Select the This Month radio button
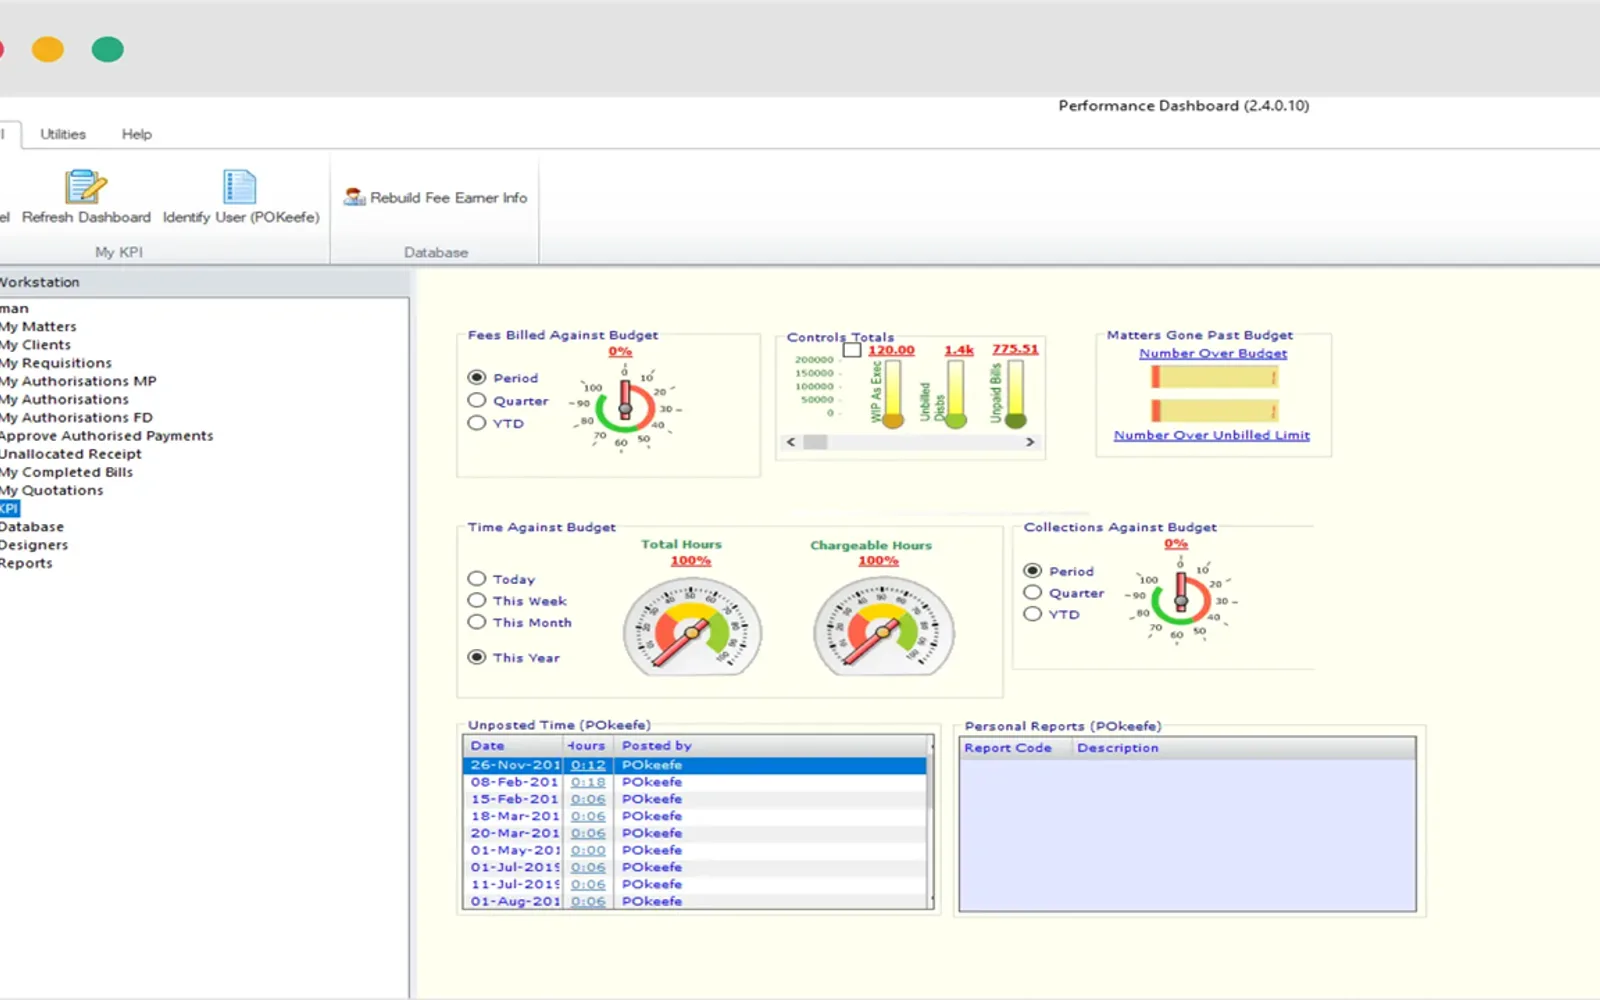This screenshot has height=1000, width=1600. (x=477, y=622)
